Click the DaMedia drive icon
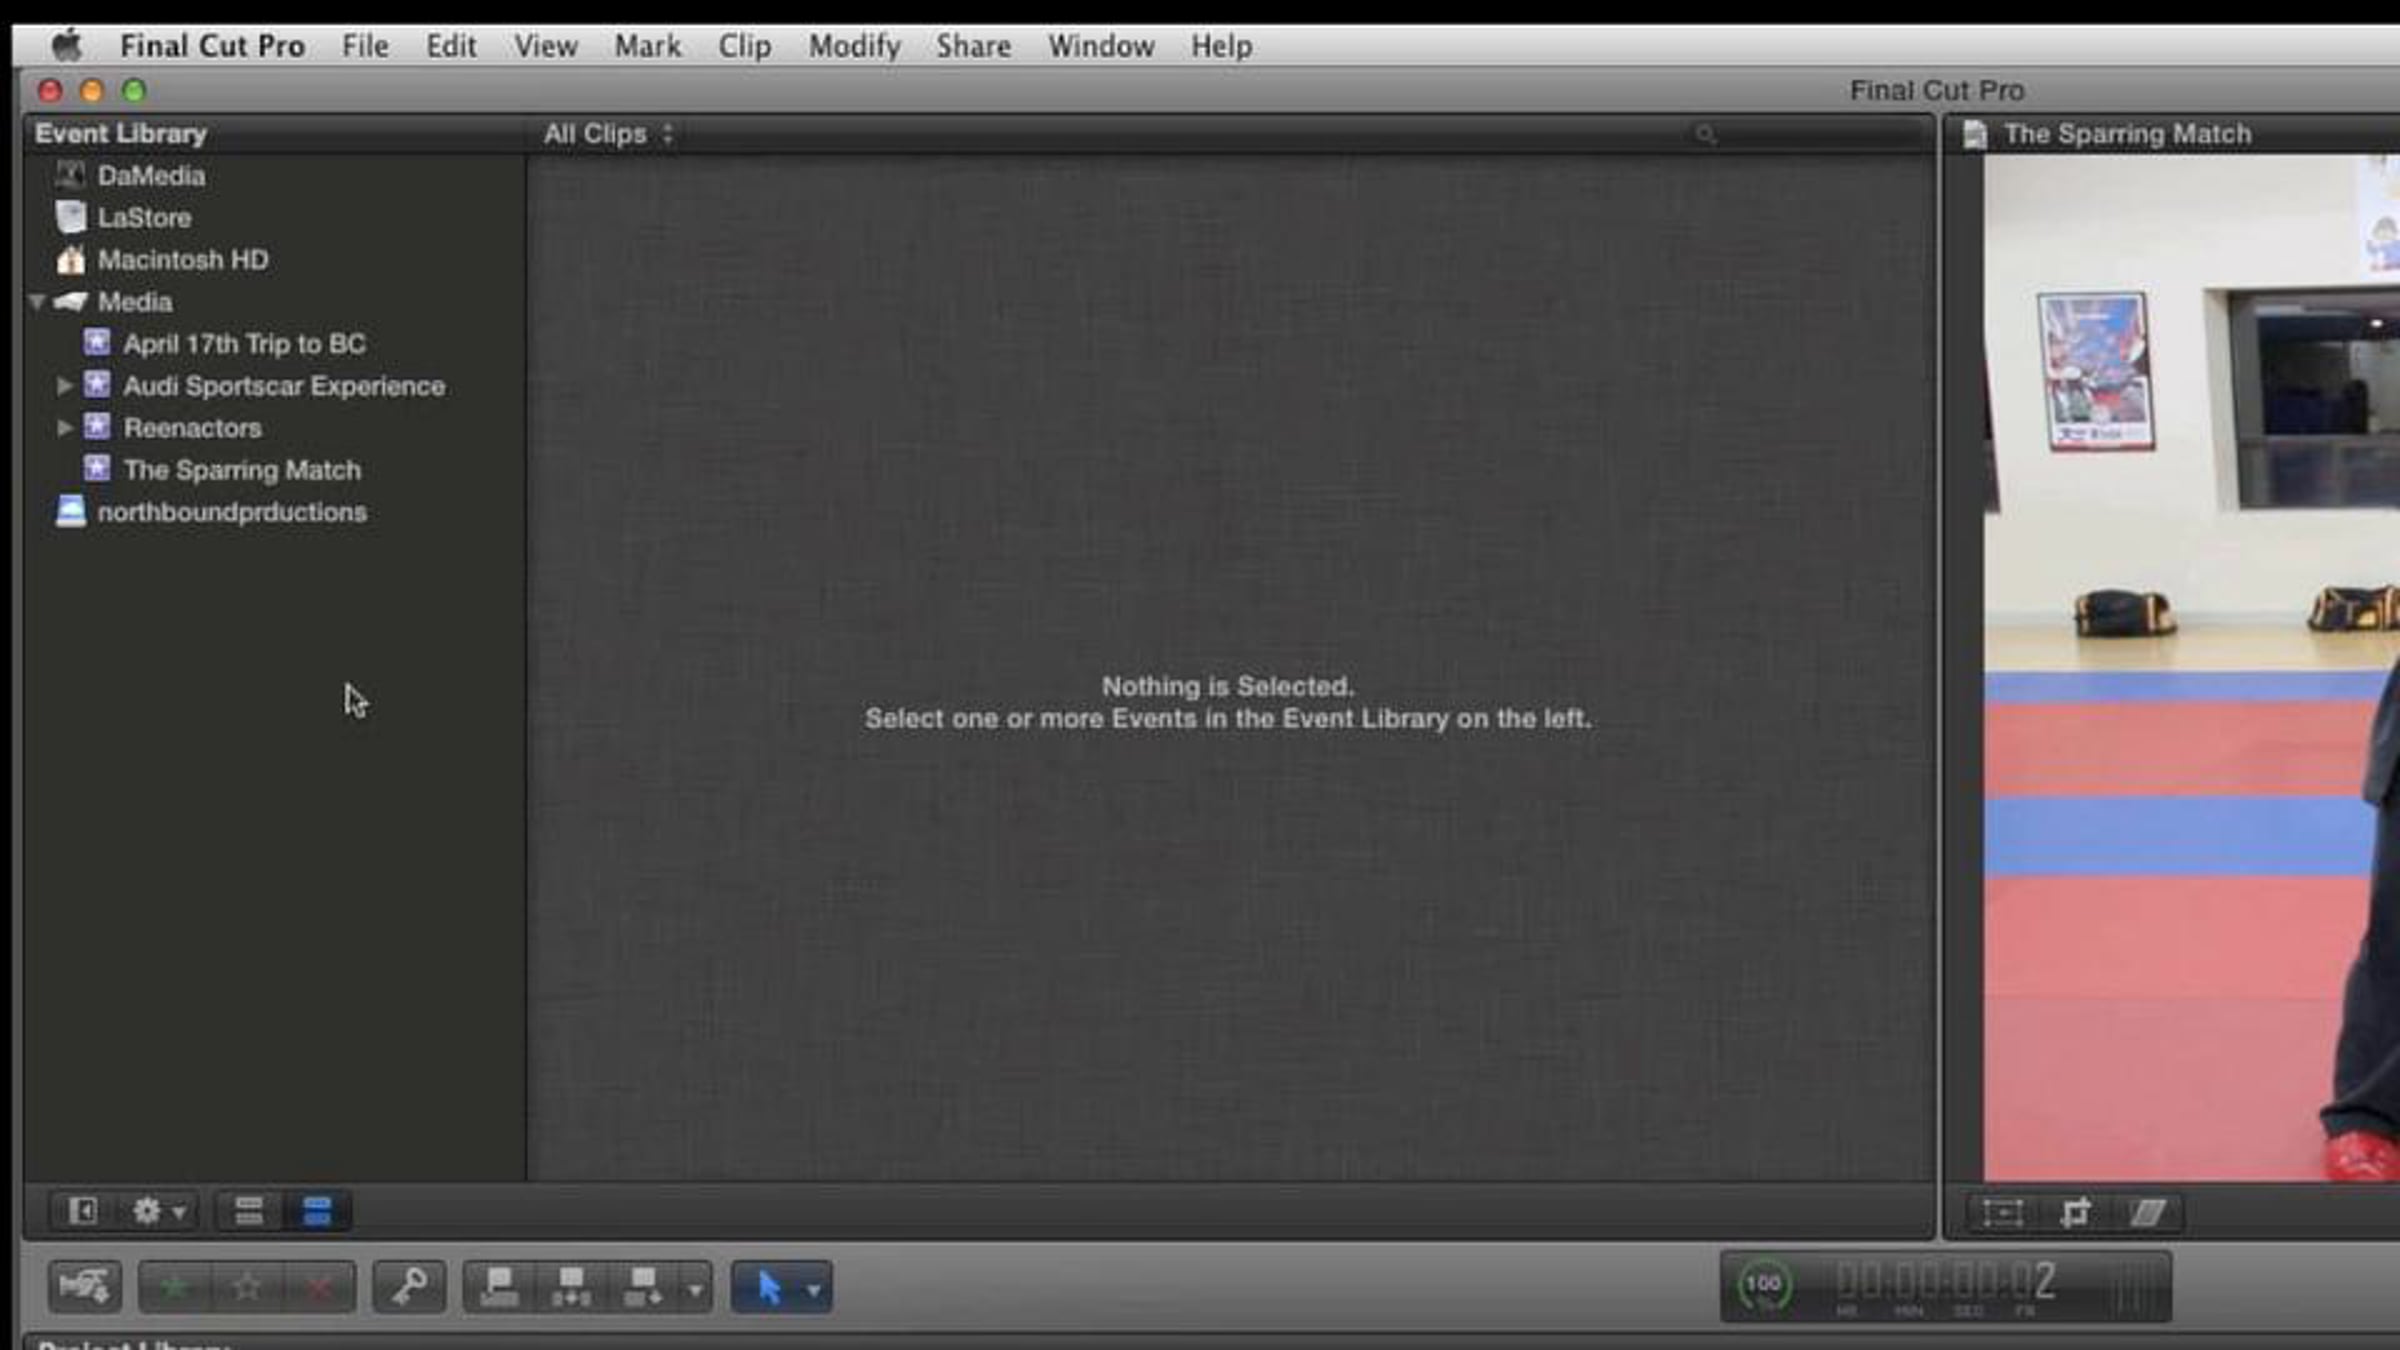 coord(70,175)
